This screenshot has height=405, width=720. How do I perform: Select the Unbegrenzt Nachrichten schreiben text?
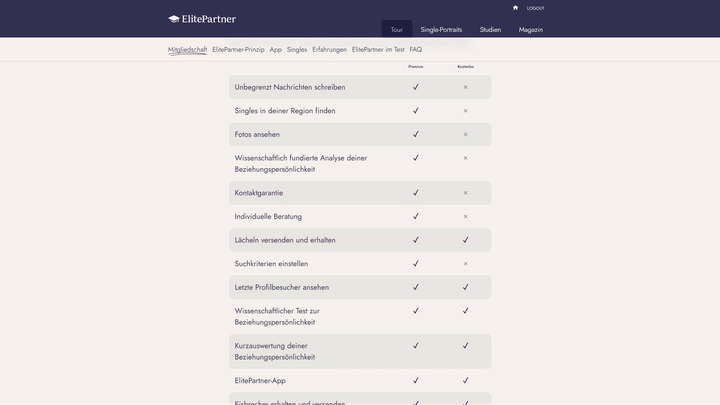click(x=290, y=87)
